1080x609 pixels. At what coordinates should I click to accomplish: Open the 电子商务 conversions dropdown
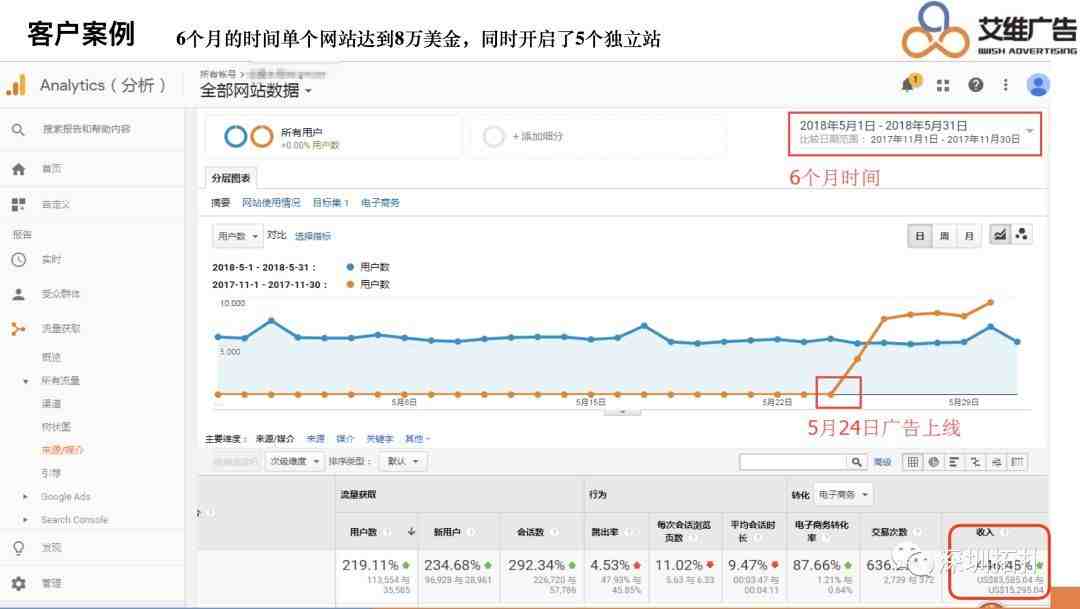pos(843,495)
